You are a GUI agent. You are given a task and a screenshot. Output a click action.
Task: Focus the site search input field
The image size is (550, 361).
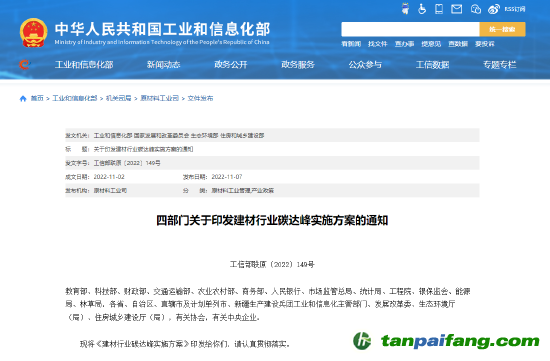[x=410, y=29]
